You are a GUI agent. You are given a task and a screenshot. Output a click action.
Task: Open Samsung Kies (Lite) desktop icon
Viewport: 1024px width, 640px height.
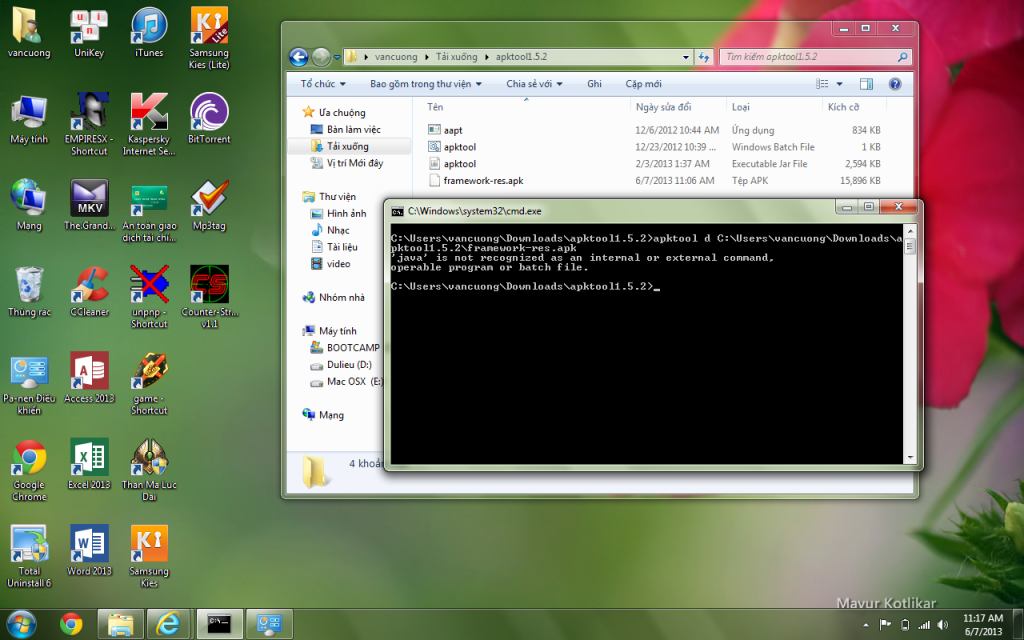[209, 38]
